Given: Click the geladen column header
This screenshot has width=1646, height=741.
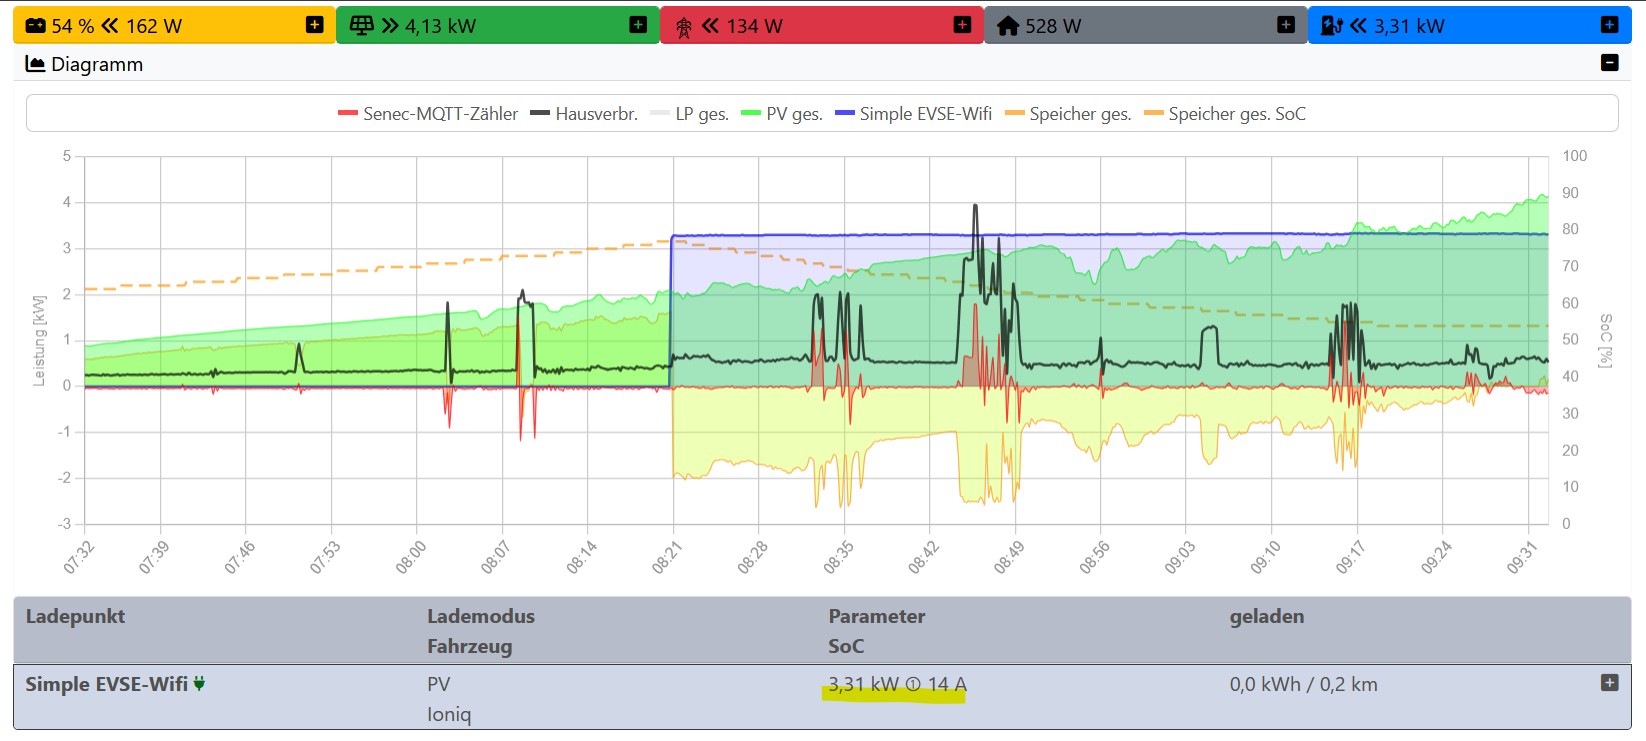Looking at the screenshot, I should [x=1266, y=616].
